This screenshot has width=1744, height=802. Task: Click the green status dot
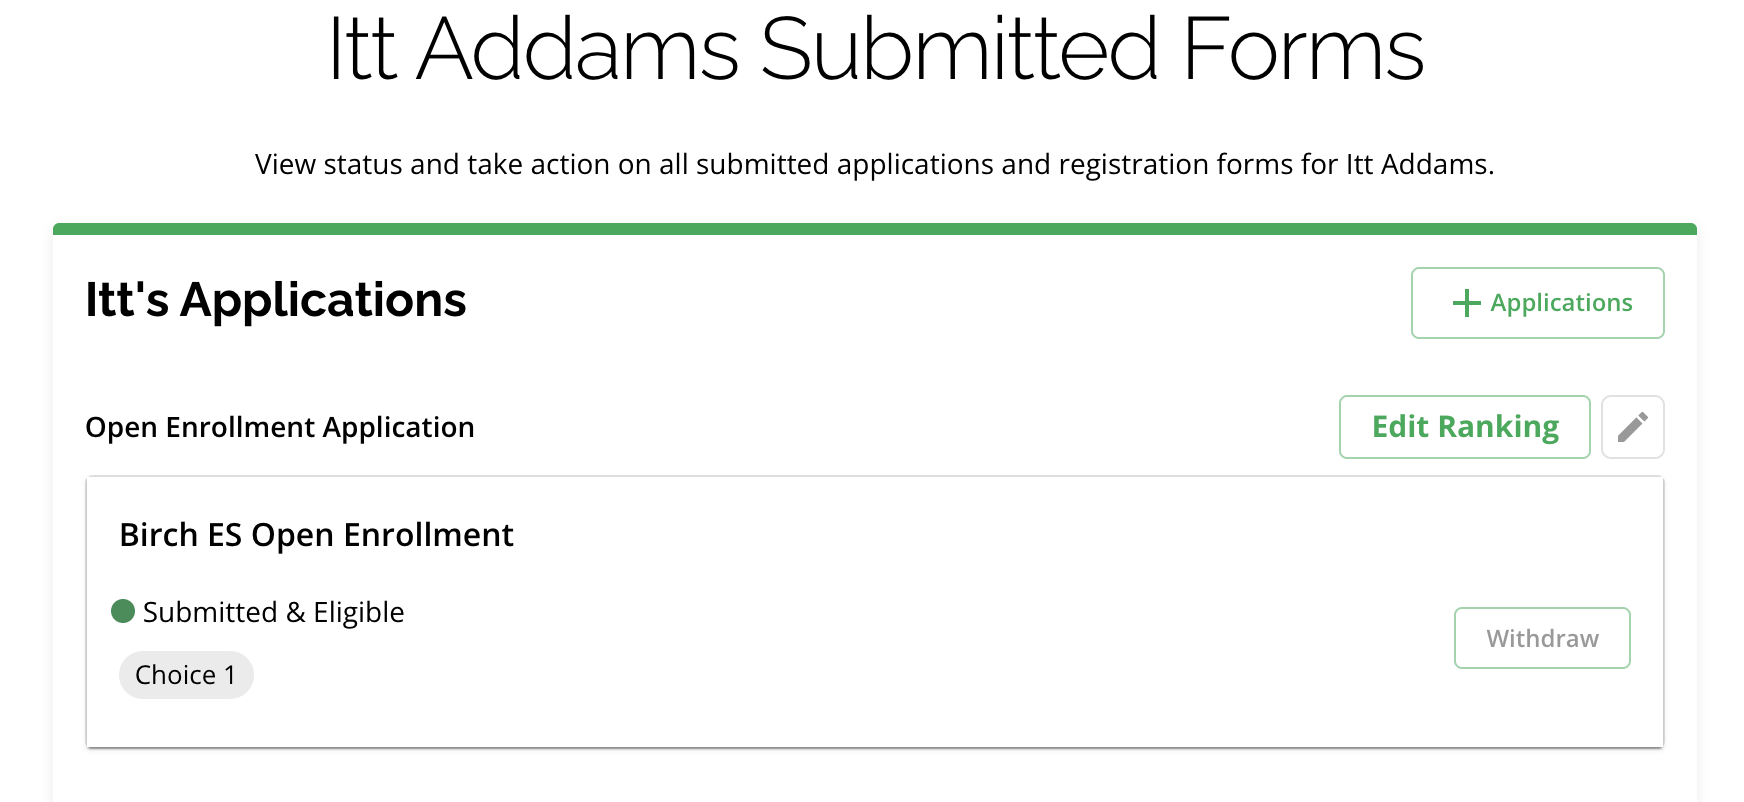click(123, 611)
